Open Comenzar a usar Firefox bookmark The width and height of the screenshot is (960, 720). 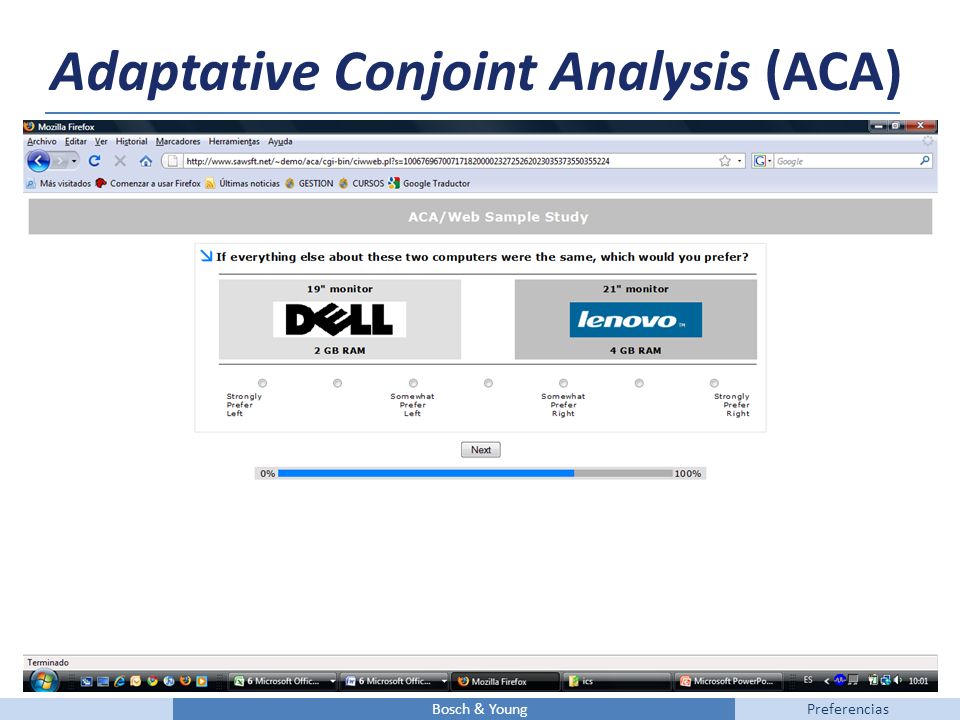click(x=148, y=183)
